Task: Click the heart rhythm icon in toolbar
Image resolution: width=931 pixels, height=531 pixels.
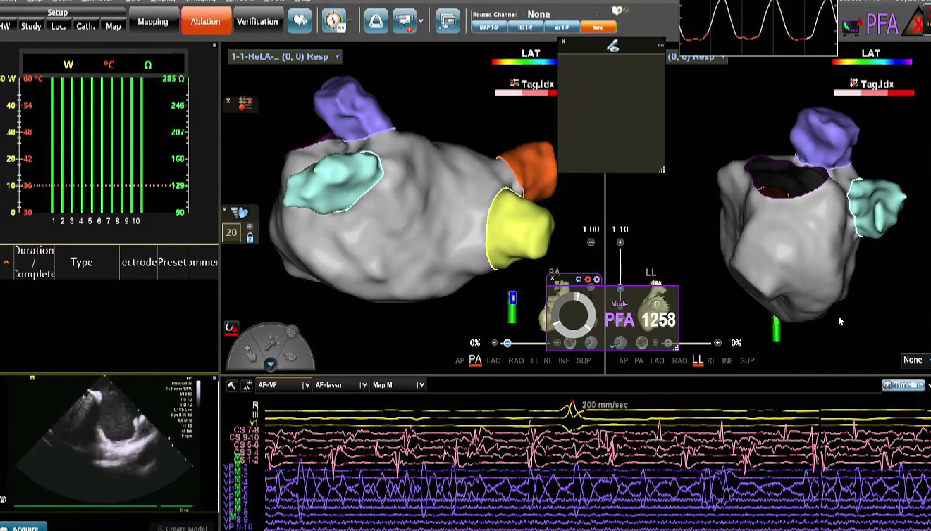Action: pyautogui.click(x=300, y=19)
